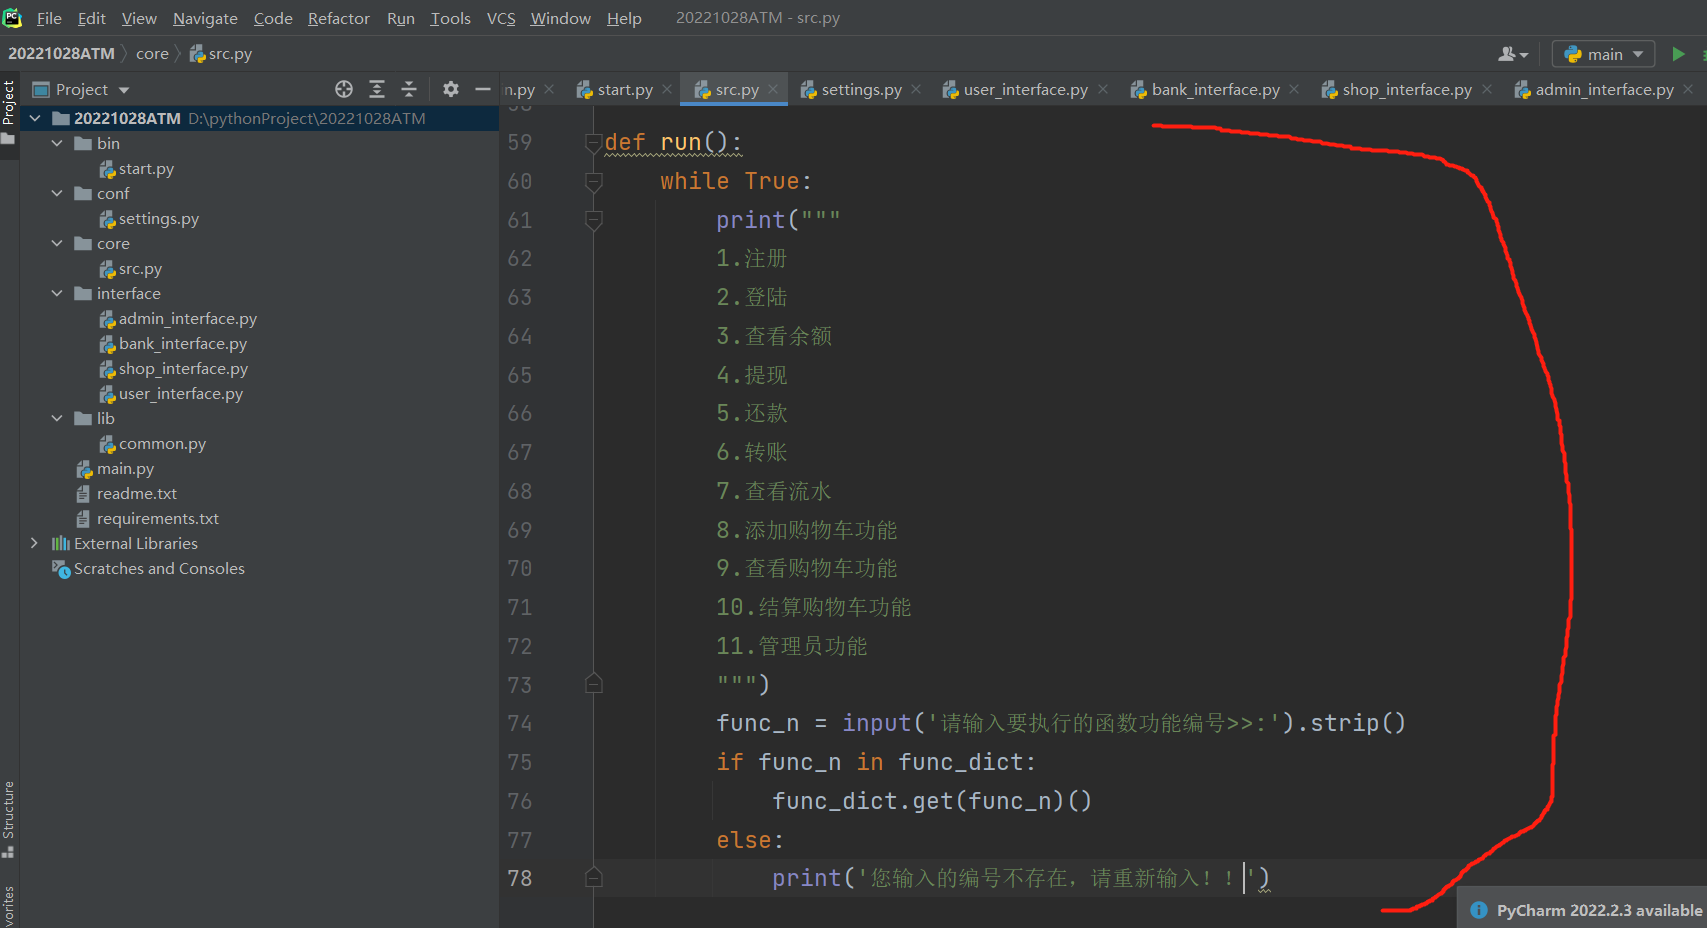The height and width of the screenshot is (928, 1707).
Task: Open the VCS menu
Action: pos(501,18)
